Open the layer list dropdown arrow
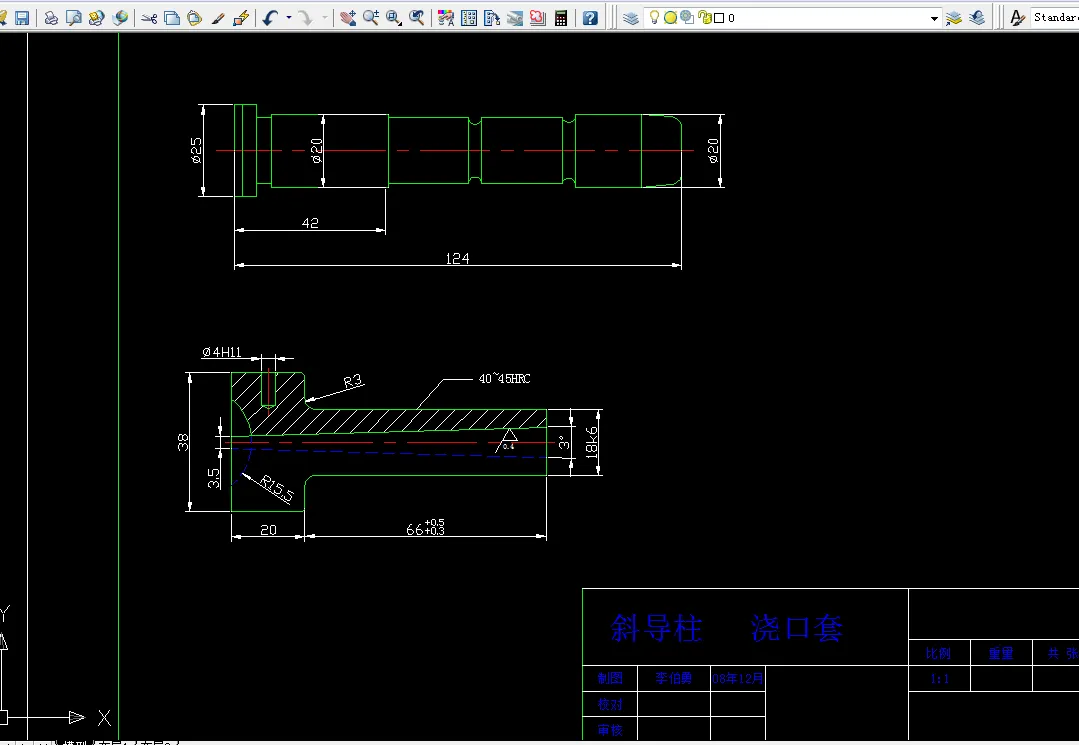Screen dimensions: 1079x745 coord(934,19)
